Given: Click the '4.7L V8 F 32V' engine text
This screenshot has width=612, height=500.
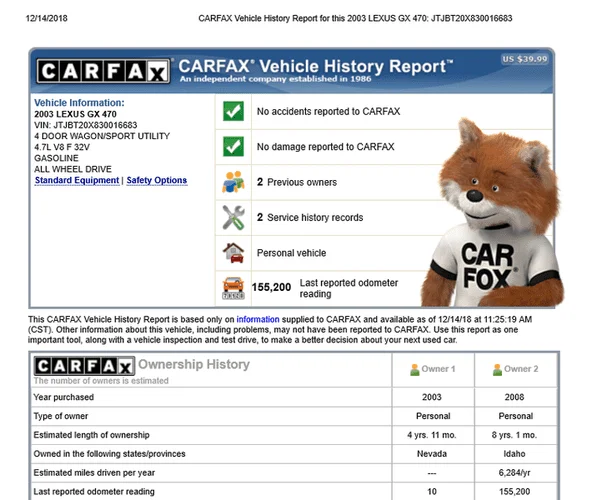Looking at the screenshot, I should point(62,147).
